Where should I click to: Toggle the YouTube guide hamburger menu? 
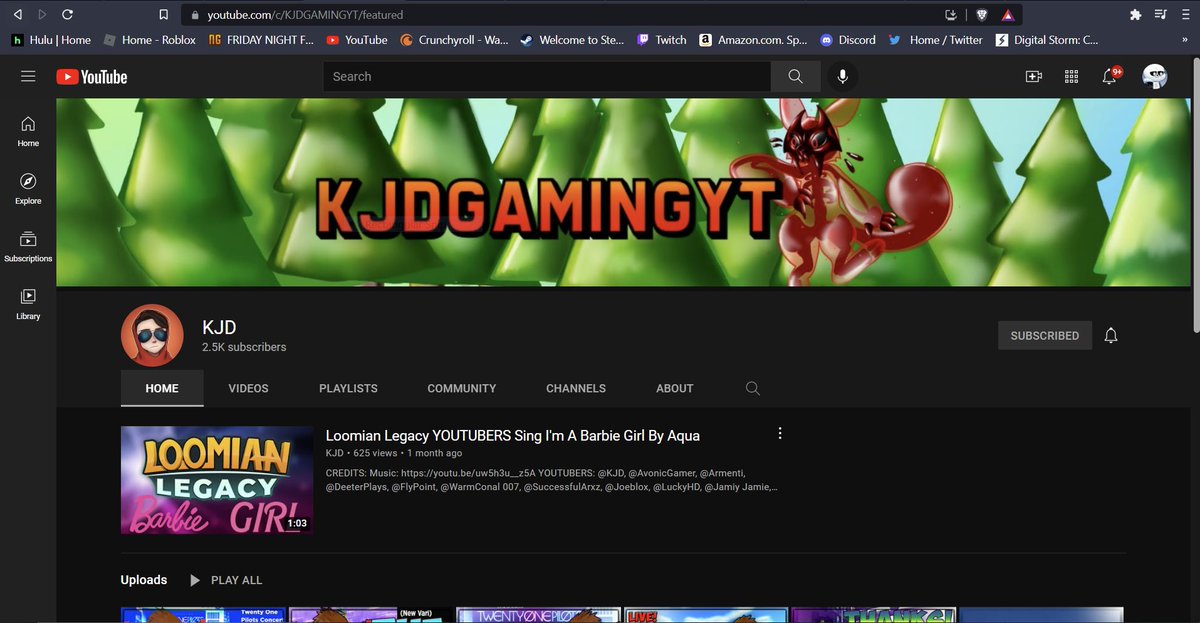(x=28, y=77)
